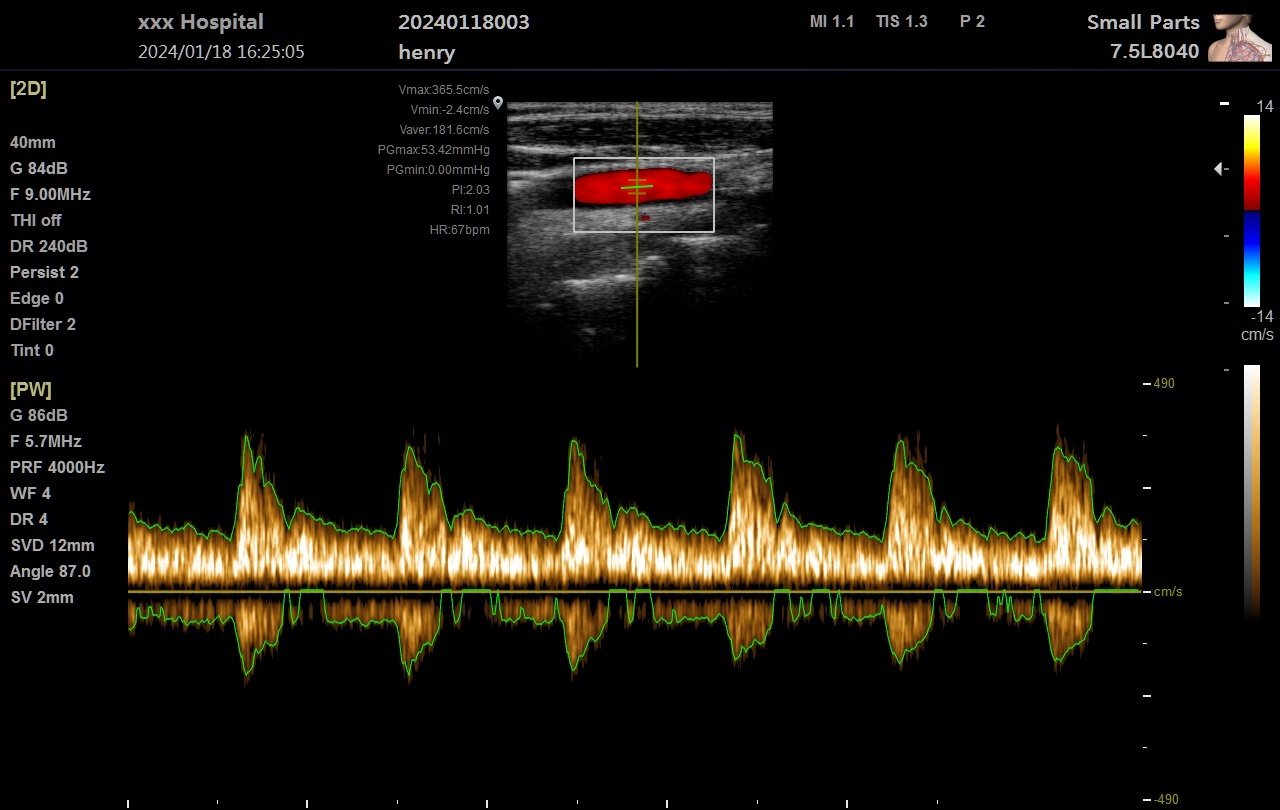The width and height of the screenshot is (1280, 810).
Task: Open the Small Parts preset label
Action: click(x=1142, y=23)
